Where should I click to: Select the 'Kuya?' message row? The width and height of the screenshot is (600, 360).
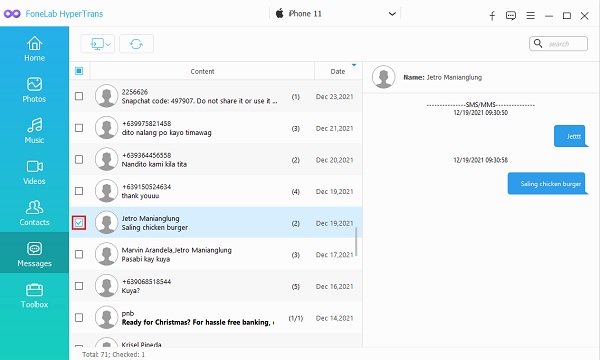216,286
